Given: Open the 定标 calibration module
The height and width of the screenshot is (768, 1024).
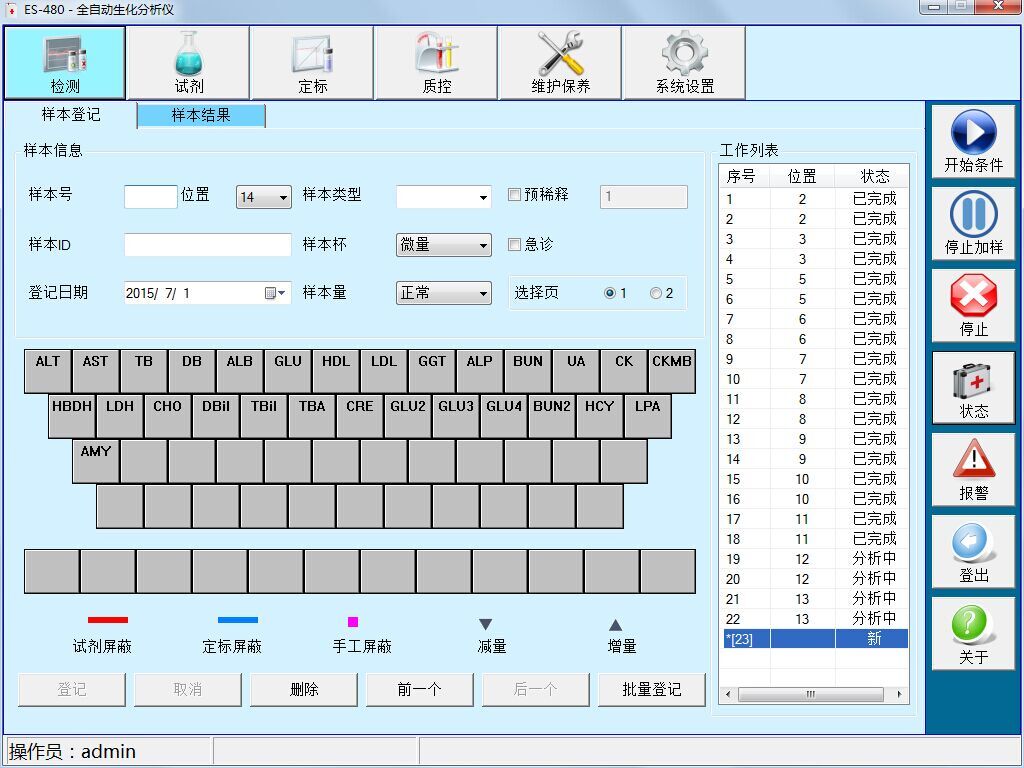Looking at the screenshot, I should tap(312, 63).
